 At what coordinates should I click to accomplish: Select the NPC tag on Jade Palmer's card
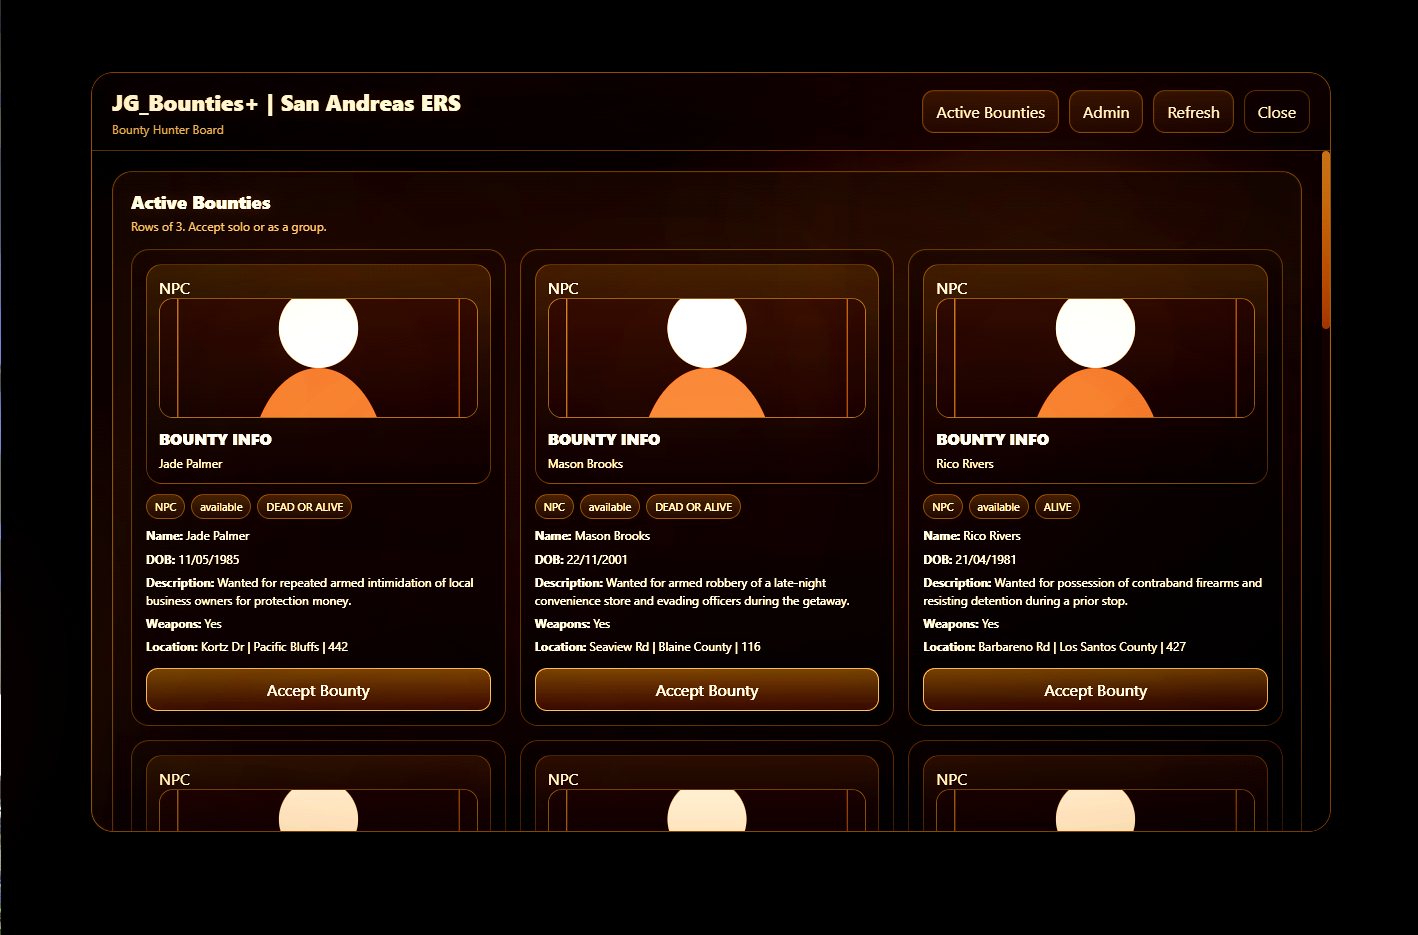tap(166, 507)
